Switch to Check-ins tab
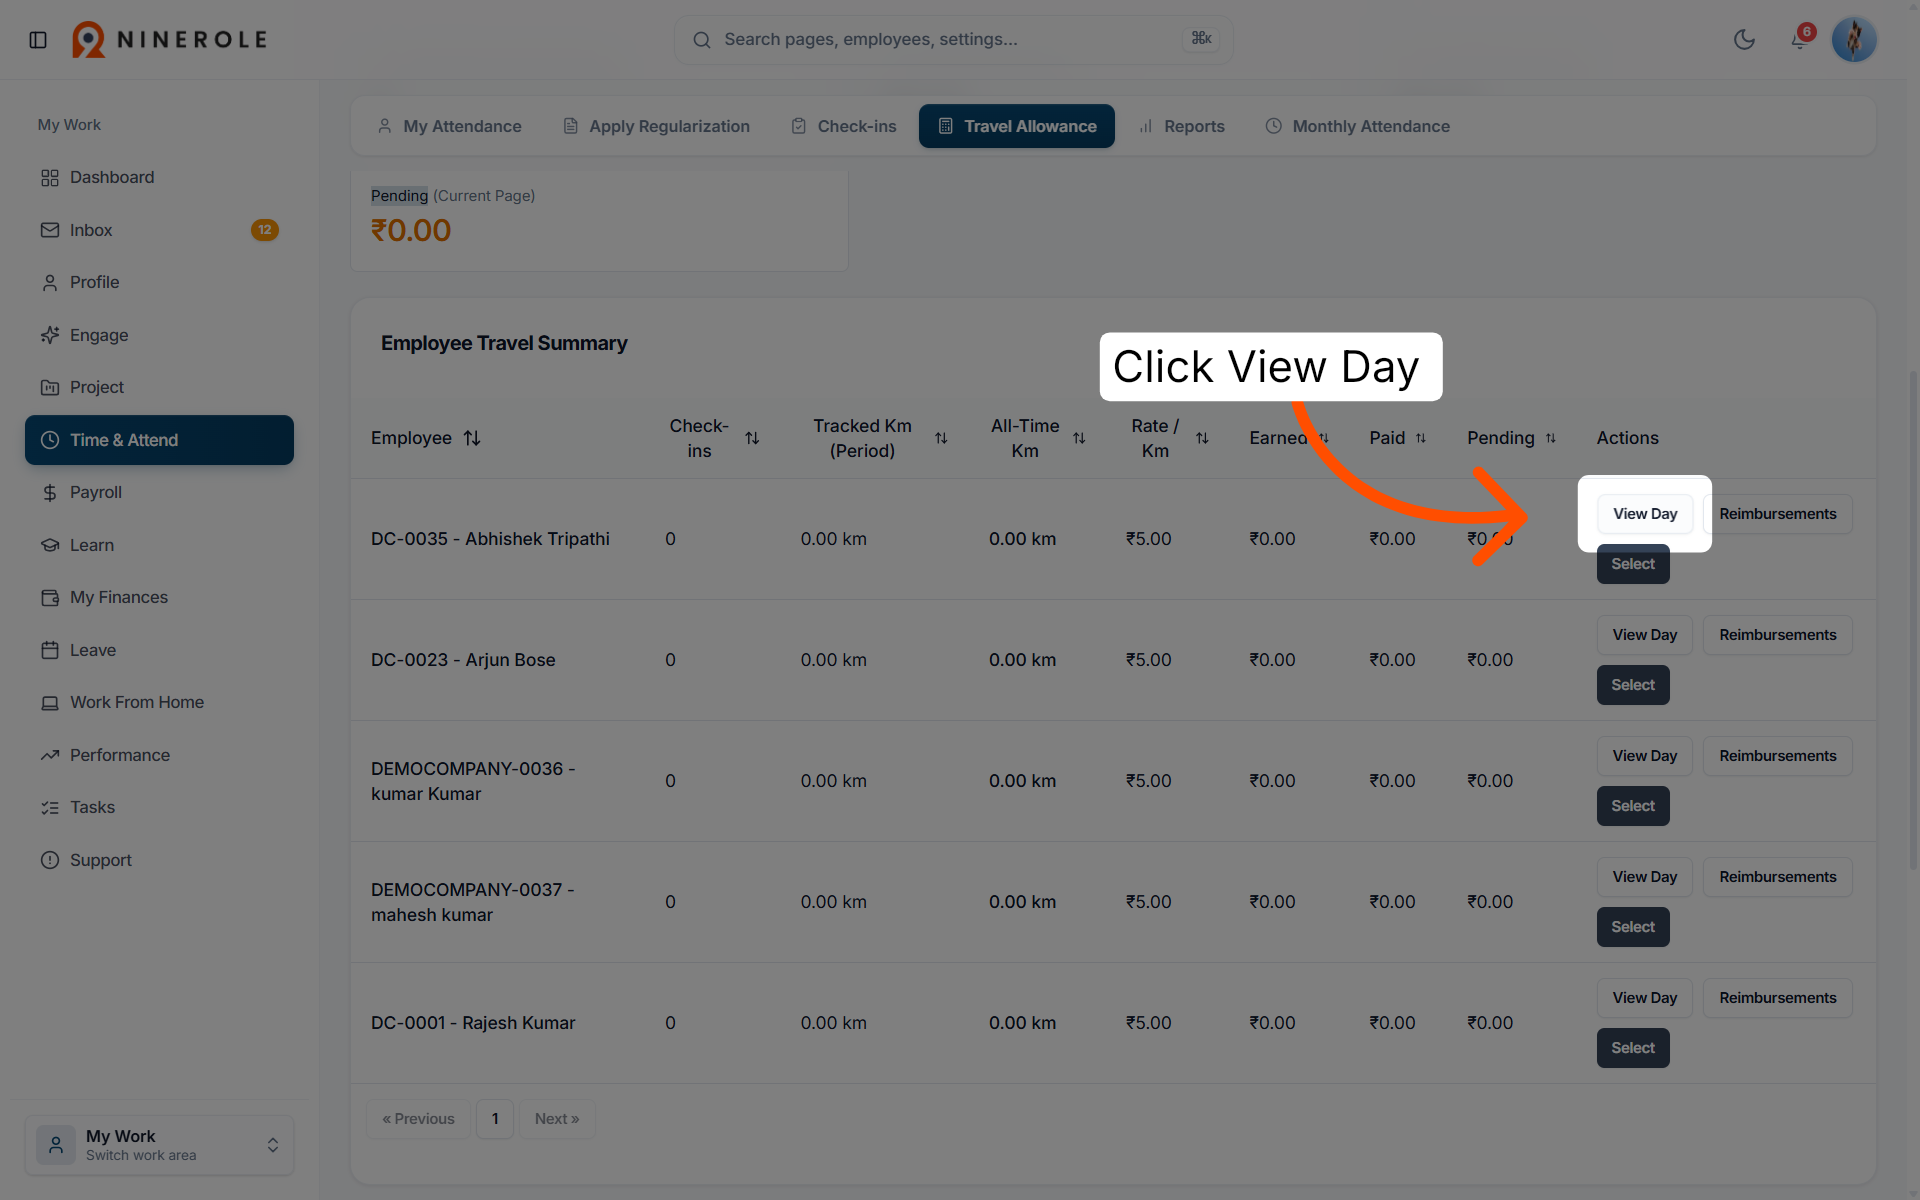 [x=844, y=126]
